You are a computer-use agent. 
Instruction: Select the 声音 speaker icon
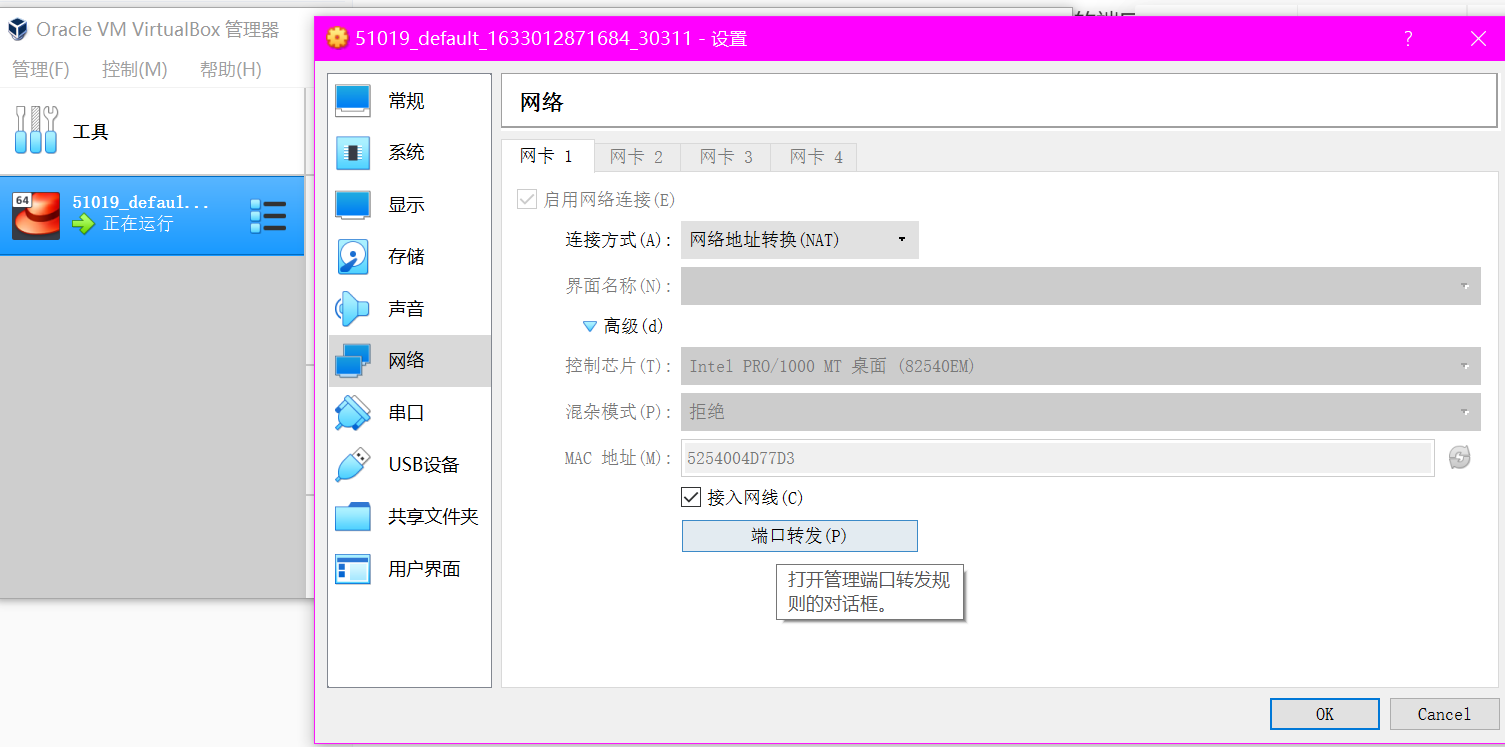353,309
